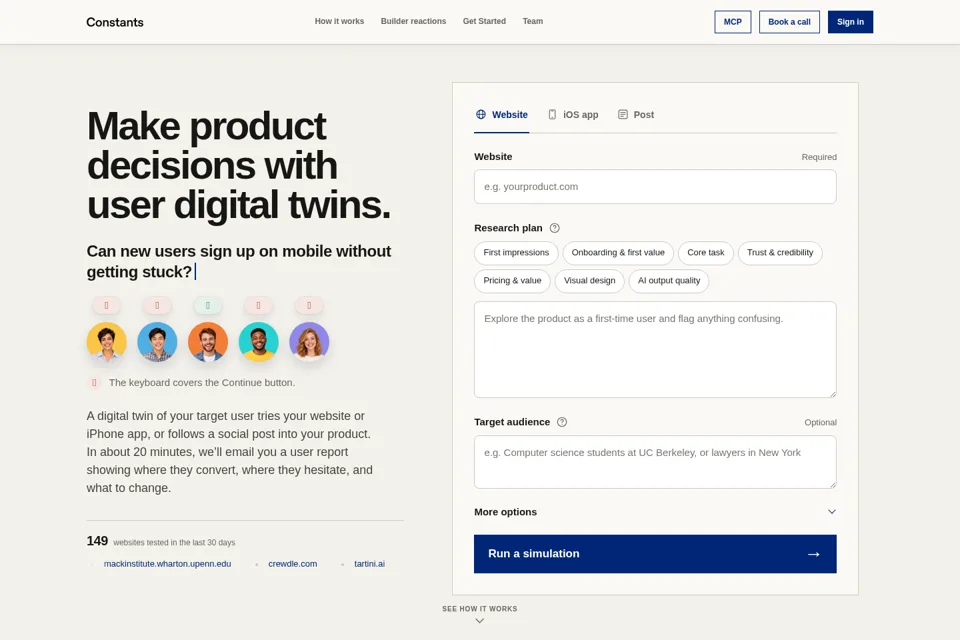Select the Website tab

(501, 115)
